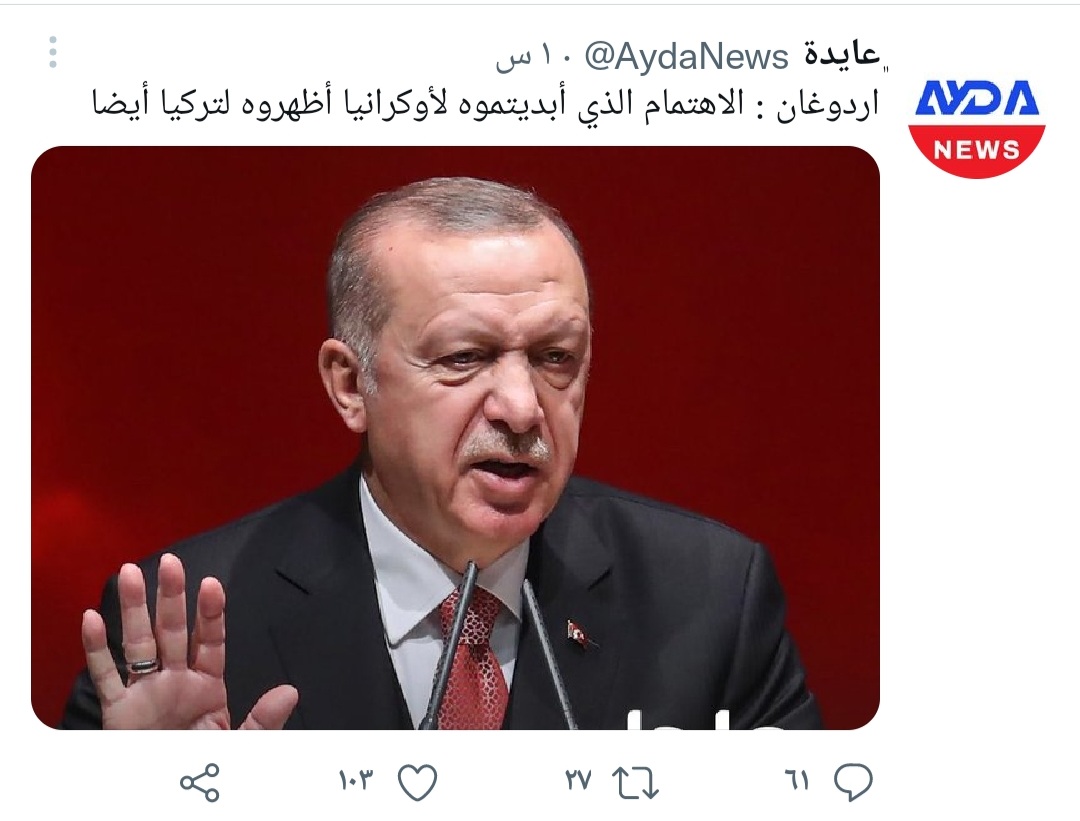Share the tweet with the share icon
The height and width of the screenshot is (821, 1080).
[x=200, y=782]
